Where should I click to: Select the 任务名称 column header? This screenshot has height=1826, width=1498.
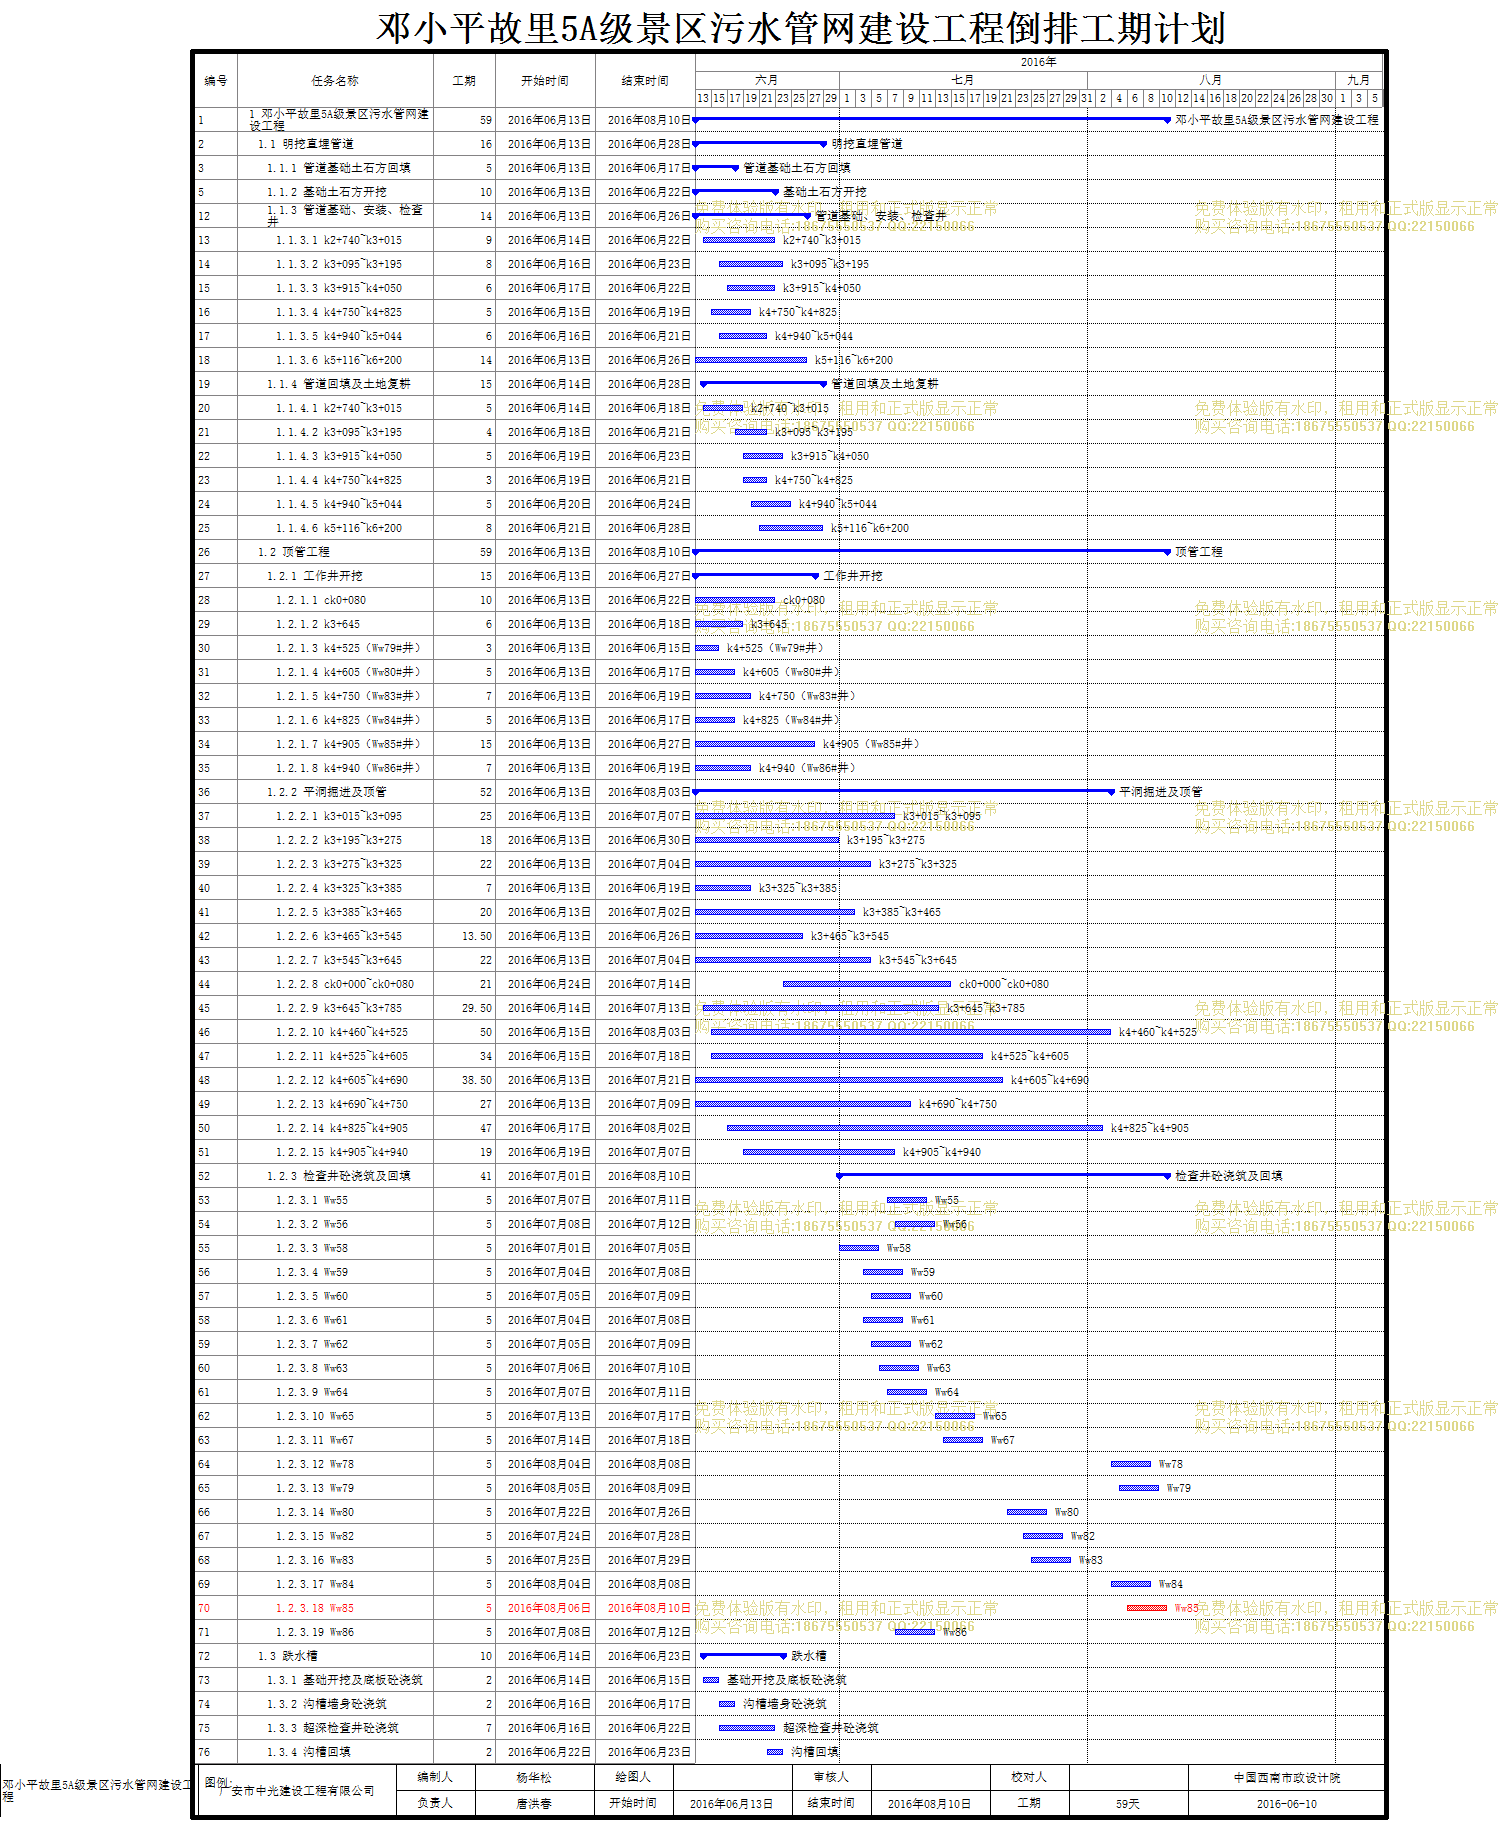click(x=335, y=81)
